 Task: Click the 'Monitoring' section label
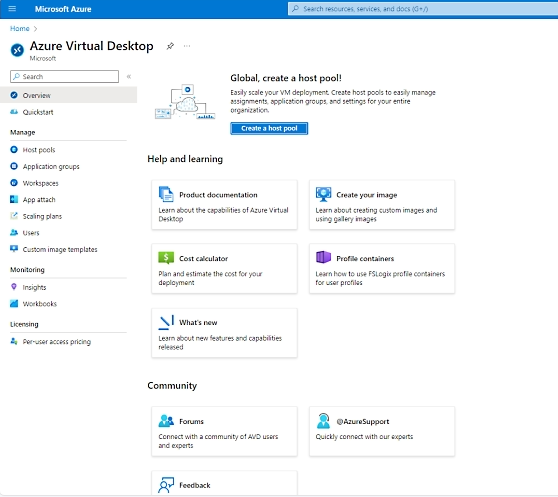pos(27,270)
